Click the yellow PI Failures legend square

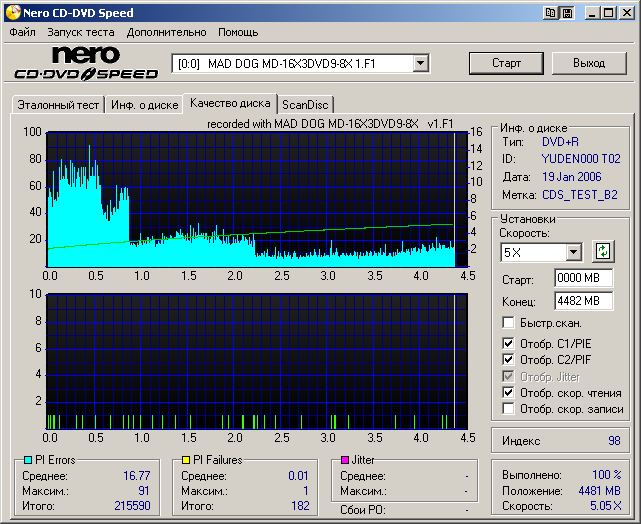(186, 460)
